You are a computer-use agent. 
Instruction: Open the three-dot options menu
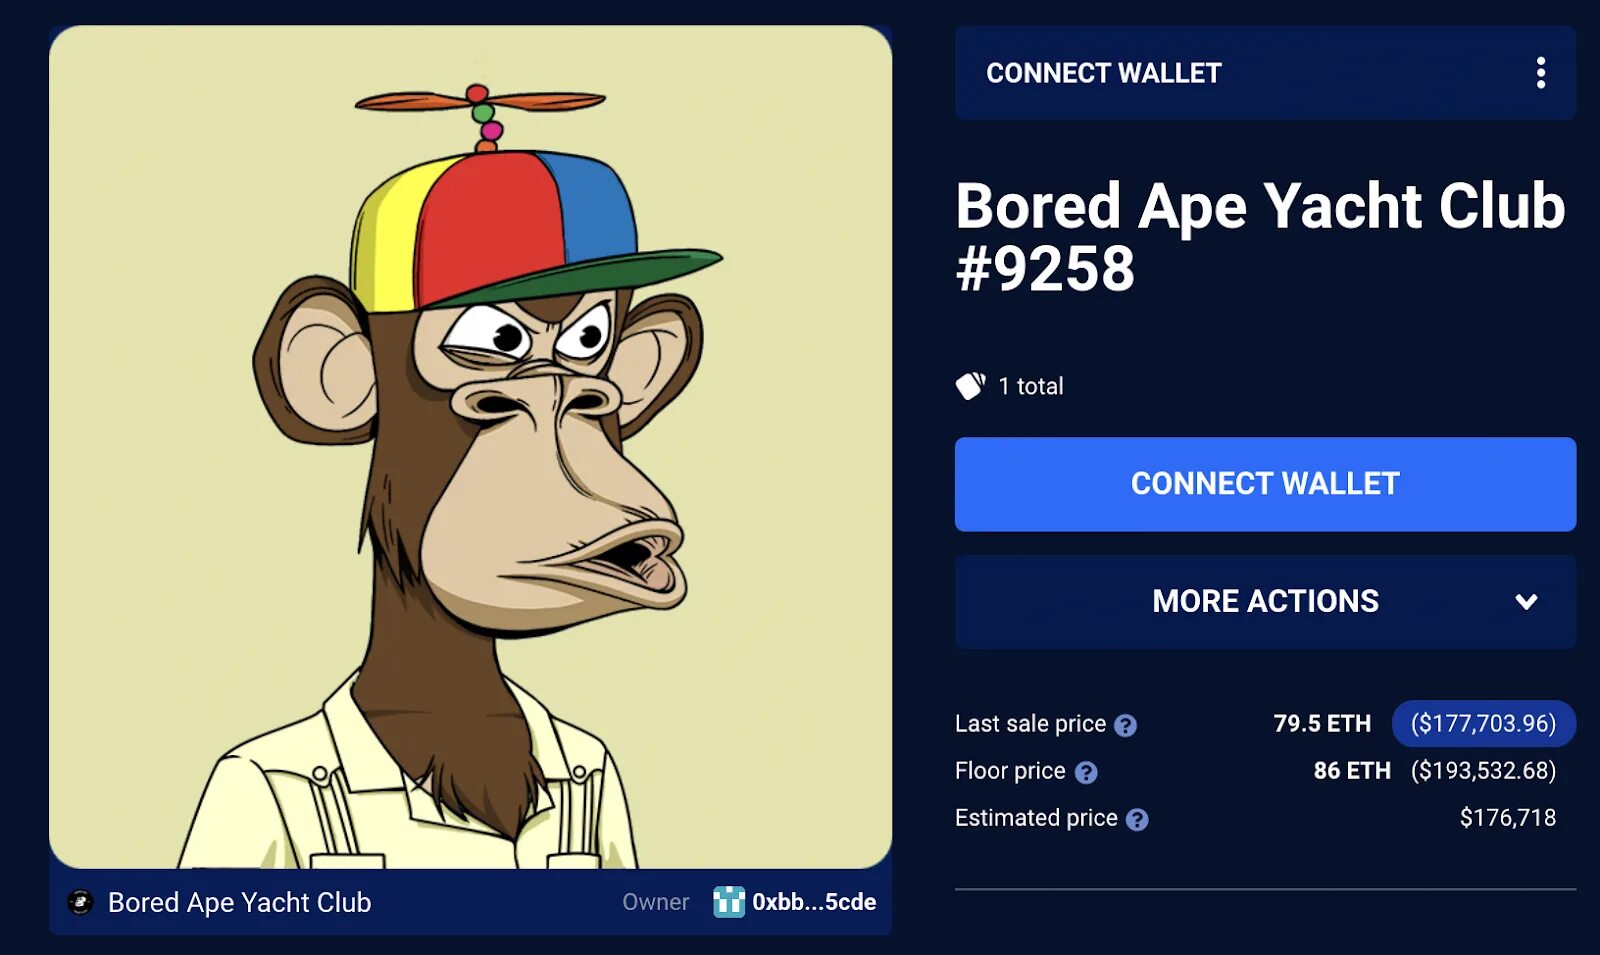[x=1540, y=73]
